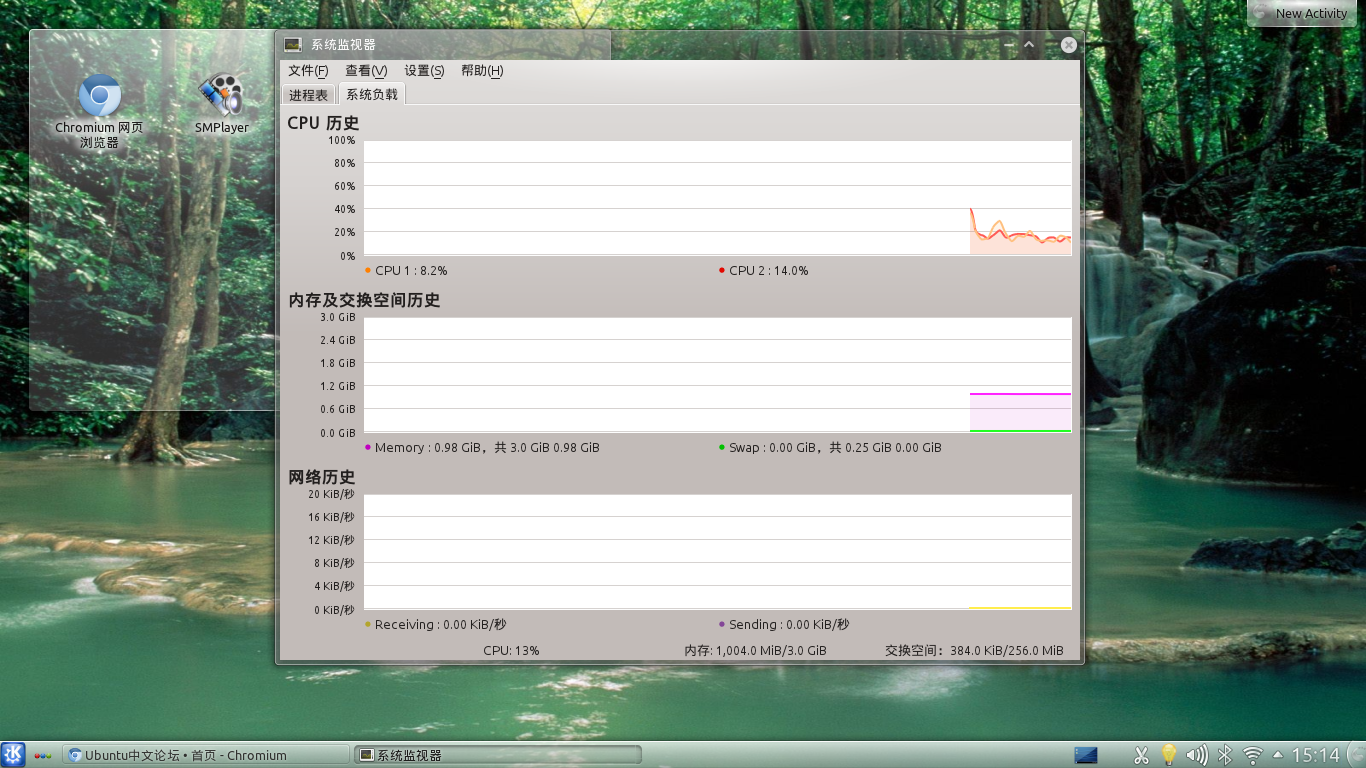Open the 查看(V) menu

point(366,71)
